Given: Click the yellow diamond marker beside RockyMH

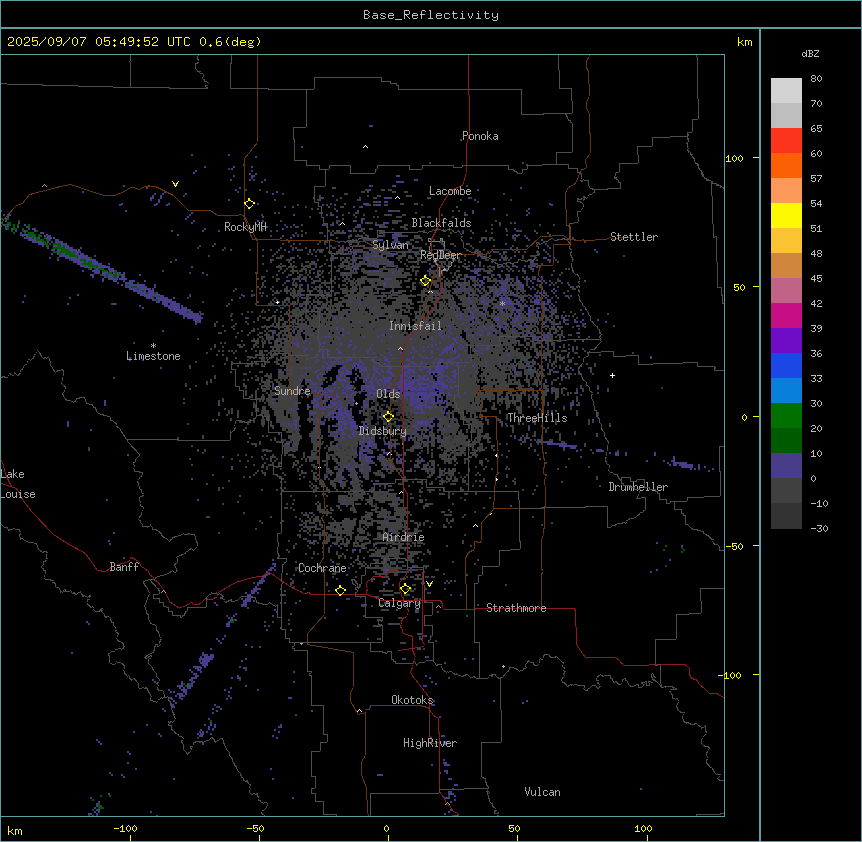Looking at the screenshot, I should coord(250,204).
